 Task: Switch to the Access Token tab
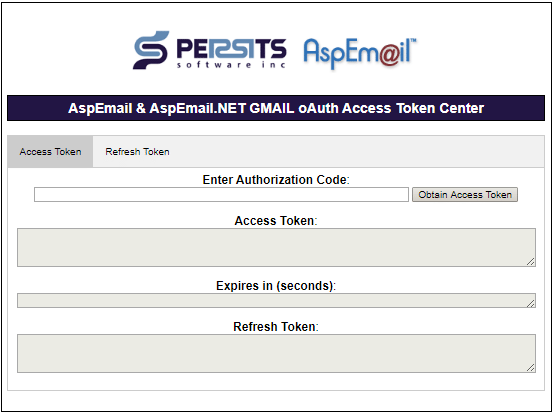point(50,152)
